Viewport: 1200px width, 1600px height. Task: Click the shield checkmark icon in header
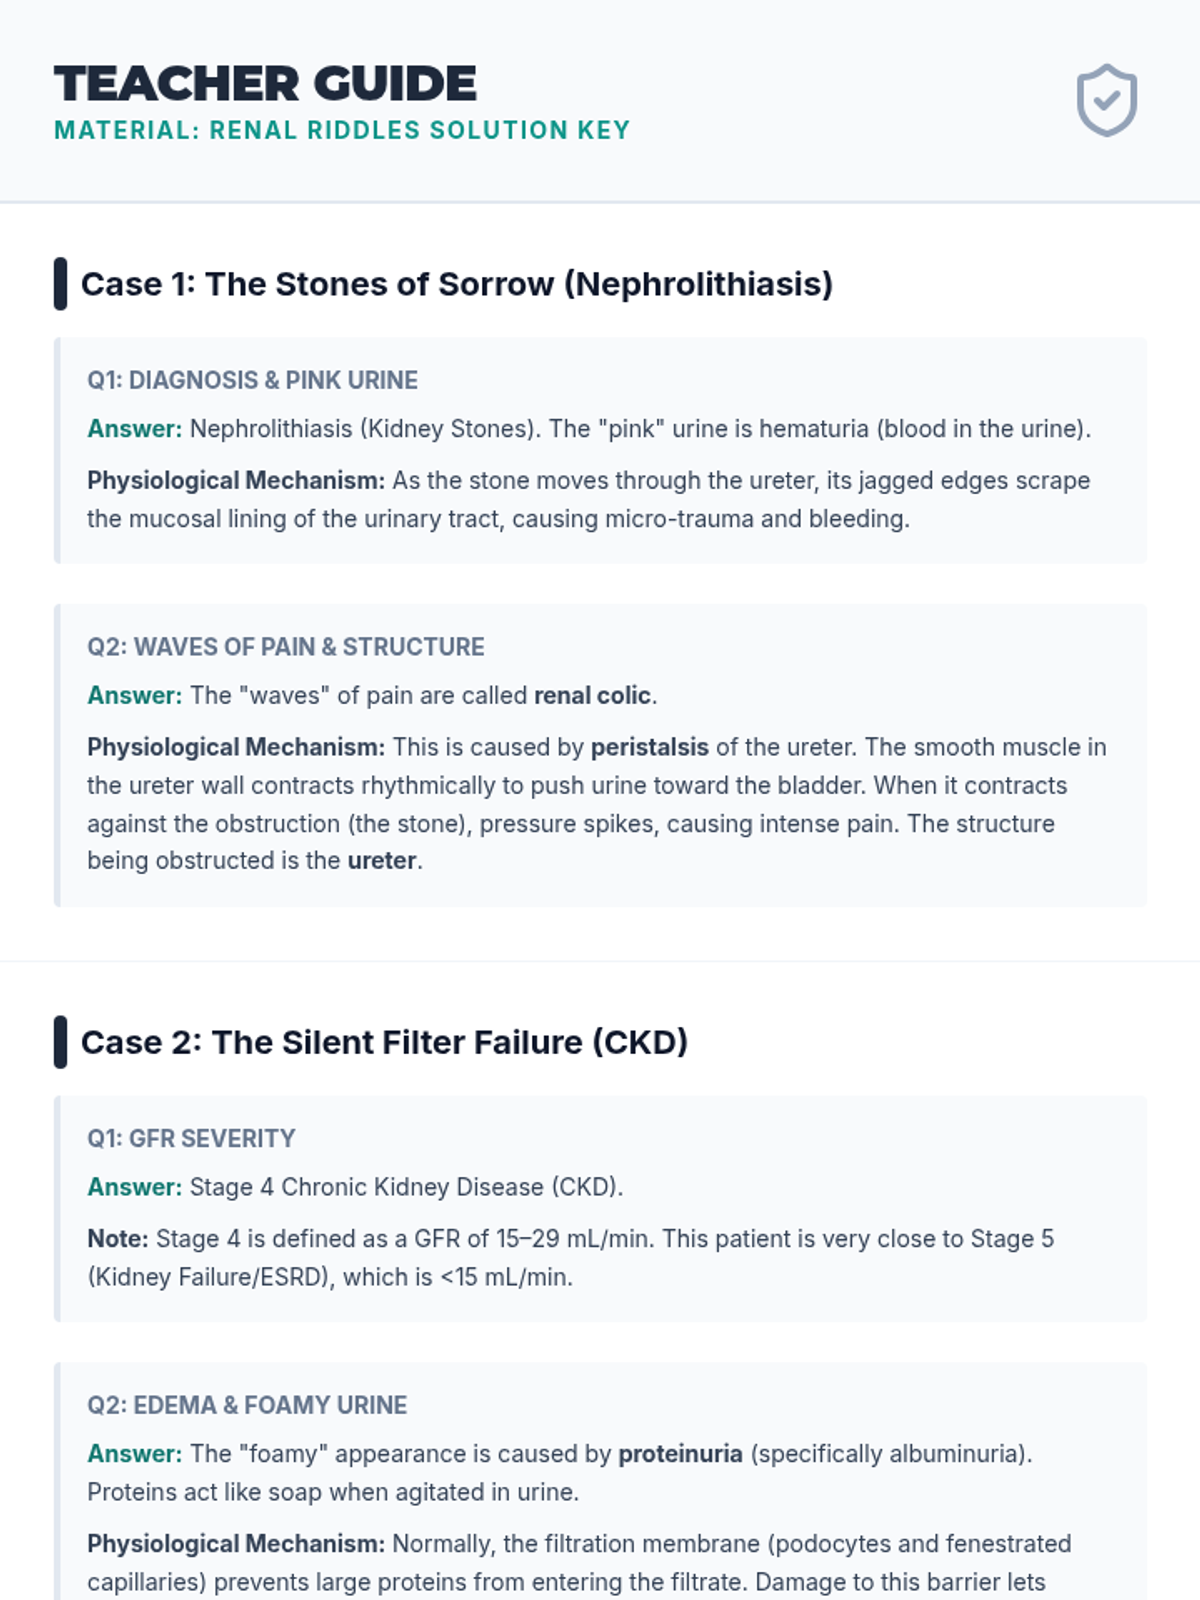click(x=1106, y=100)
